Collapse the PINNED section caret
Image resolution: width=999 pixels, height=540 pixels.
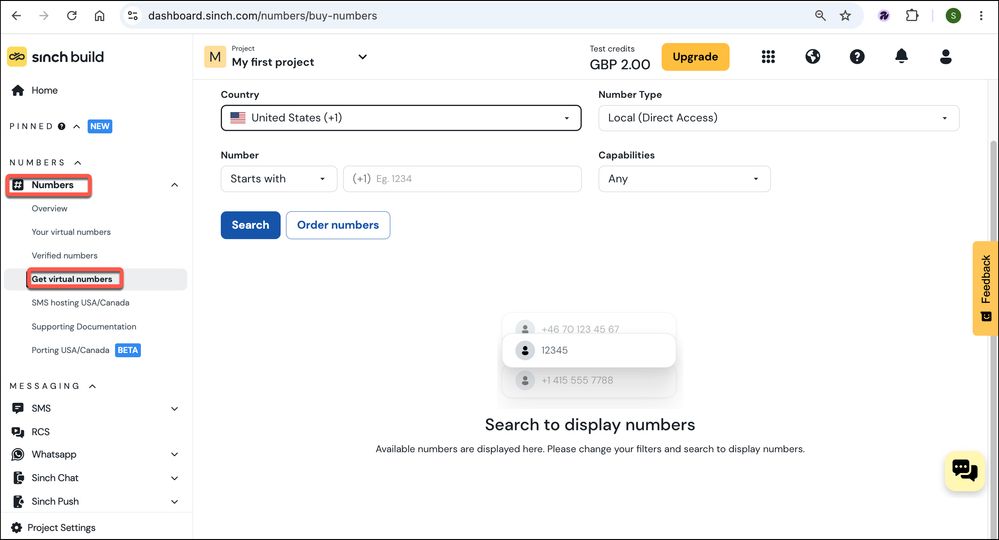[x=76, y=126]
